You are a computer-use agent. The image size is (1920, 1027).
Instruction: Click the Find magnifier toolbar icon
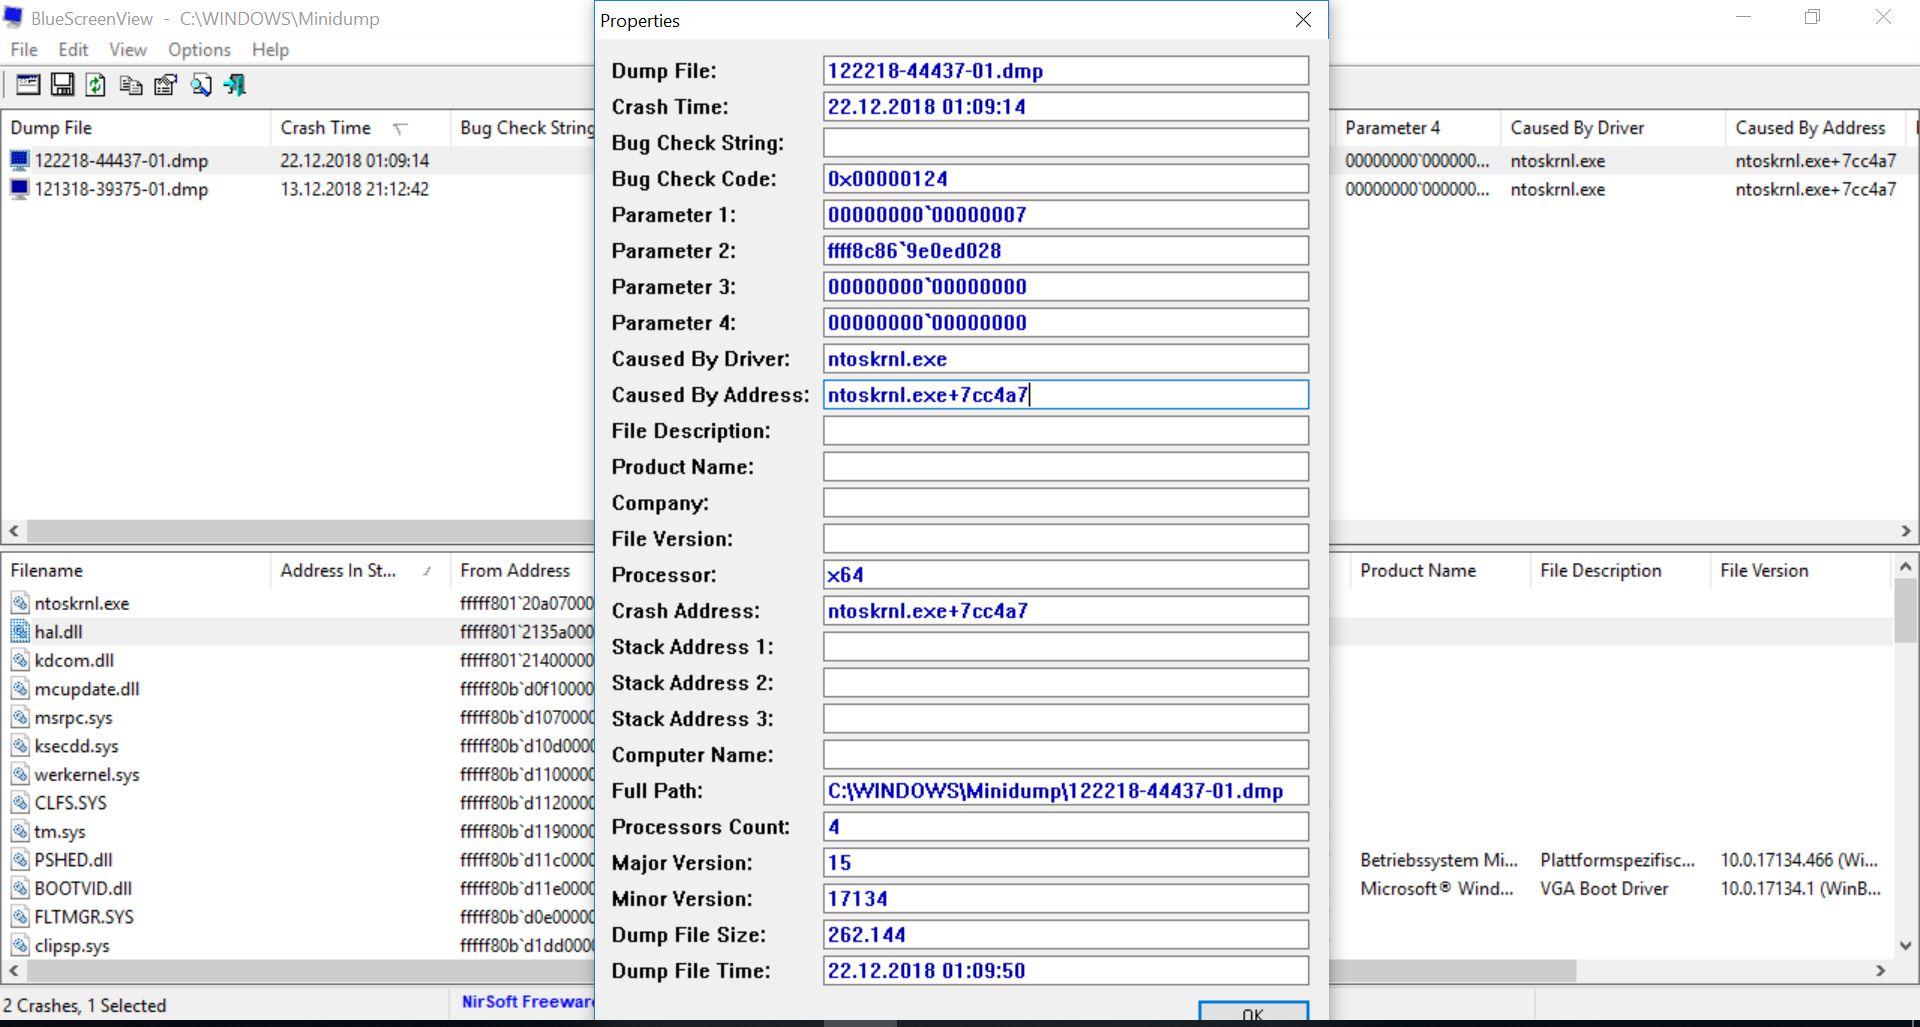coord(201,85)
